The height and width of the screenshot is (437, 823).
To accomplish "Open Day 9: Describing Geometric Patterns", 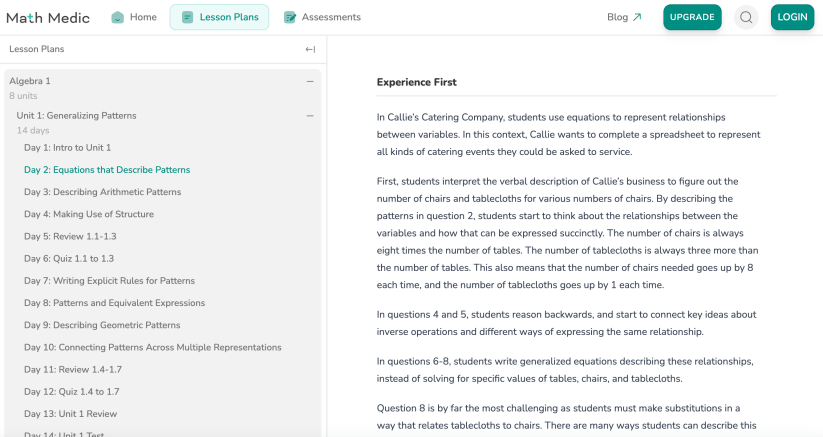I will coord(102,325).
